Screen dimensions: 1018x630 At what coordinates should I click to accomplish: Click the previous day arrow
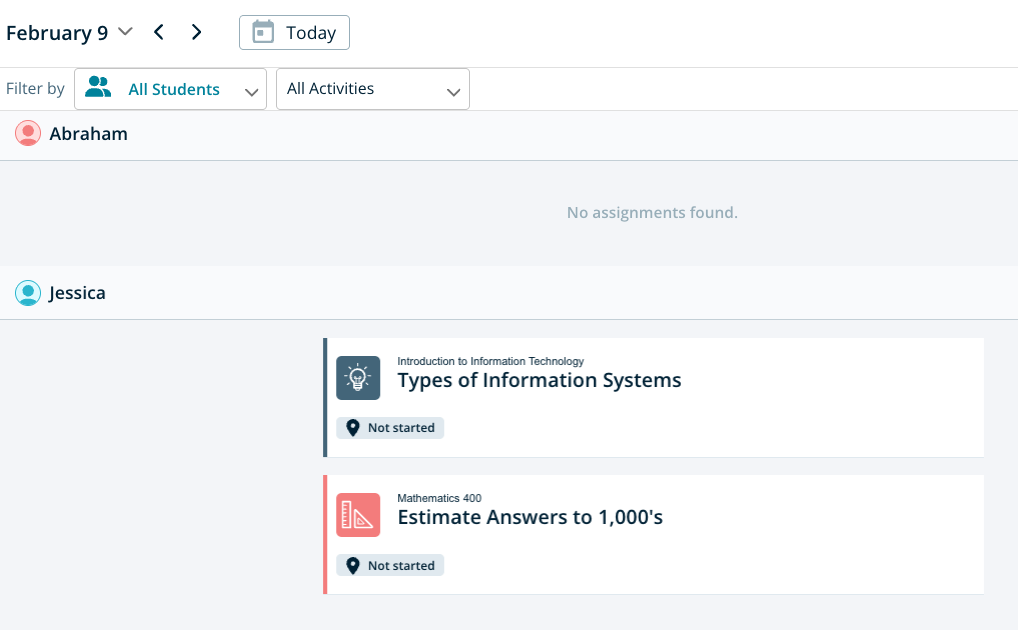(158, 32)
